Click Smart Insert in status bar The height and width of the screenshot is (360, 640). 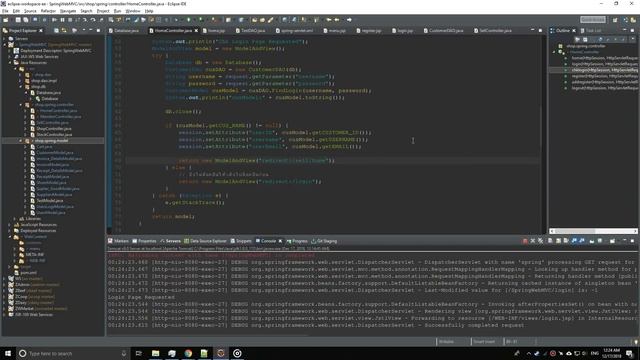click(x=484, y=342)
